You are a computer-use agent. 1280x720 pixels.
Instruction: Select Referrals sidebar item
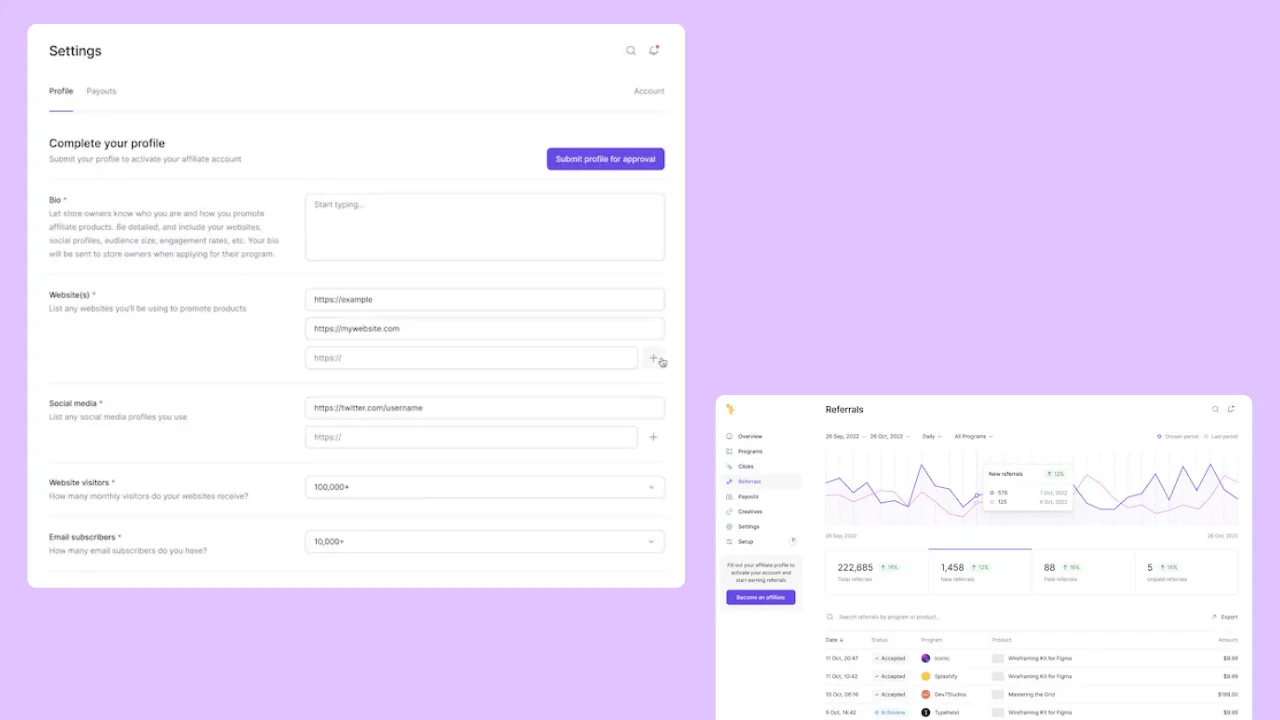764,481
